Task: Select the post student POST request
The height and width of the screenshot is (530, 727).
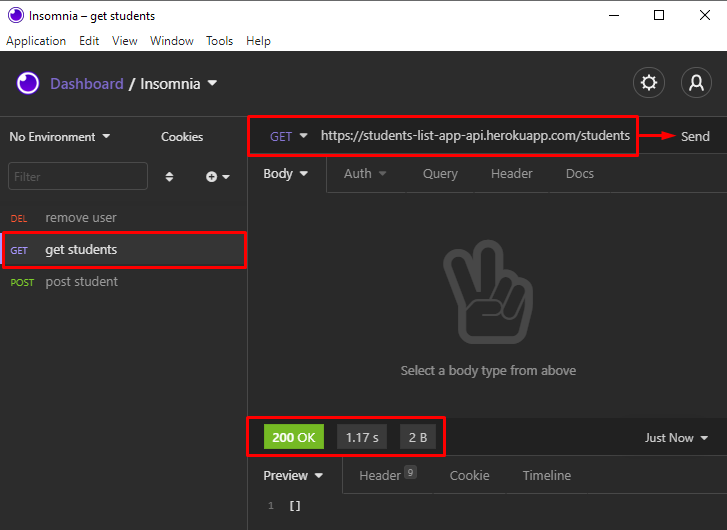Action: point(123,282)
